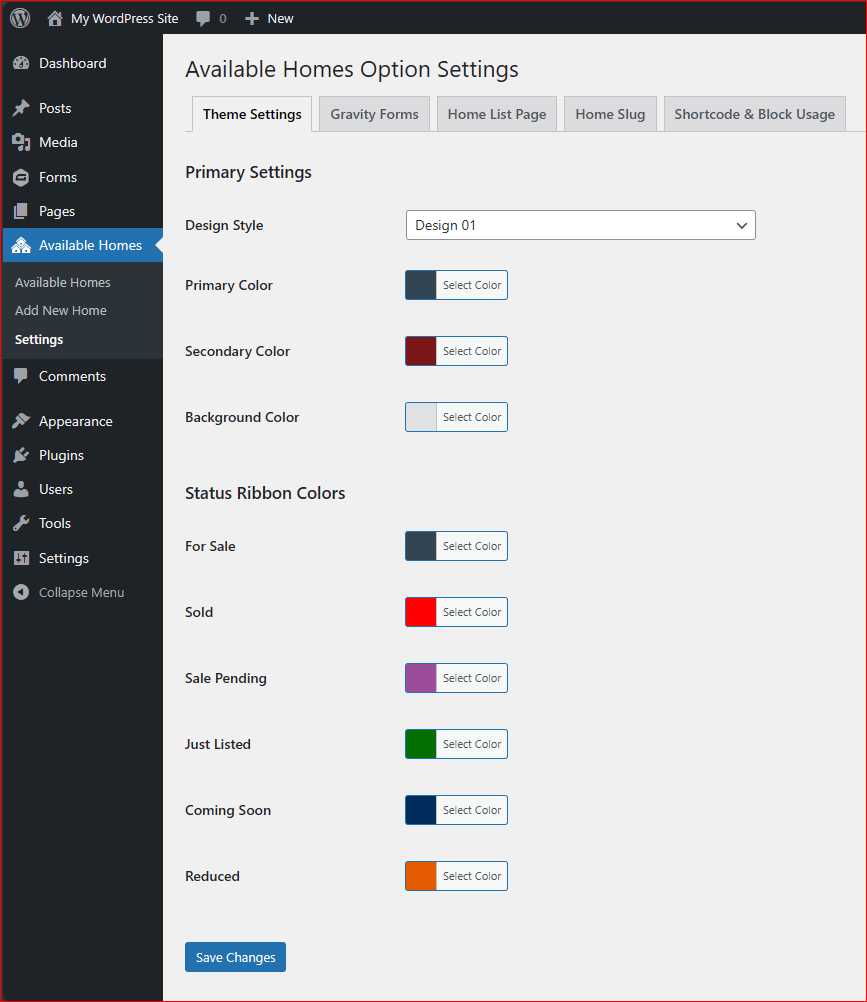
Task: Open the Available Homes top menu item
Action: click(82, 245)
